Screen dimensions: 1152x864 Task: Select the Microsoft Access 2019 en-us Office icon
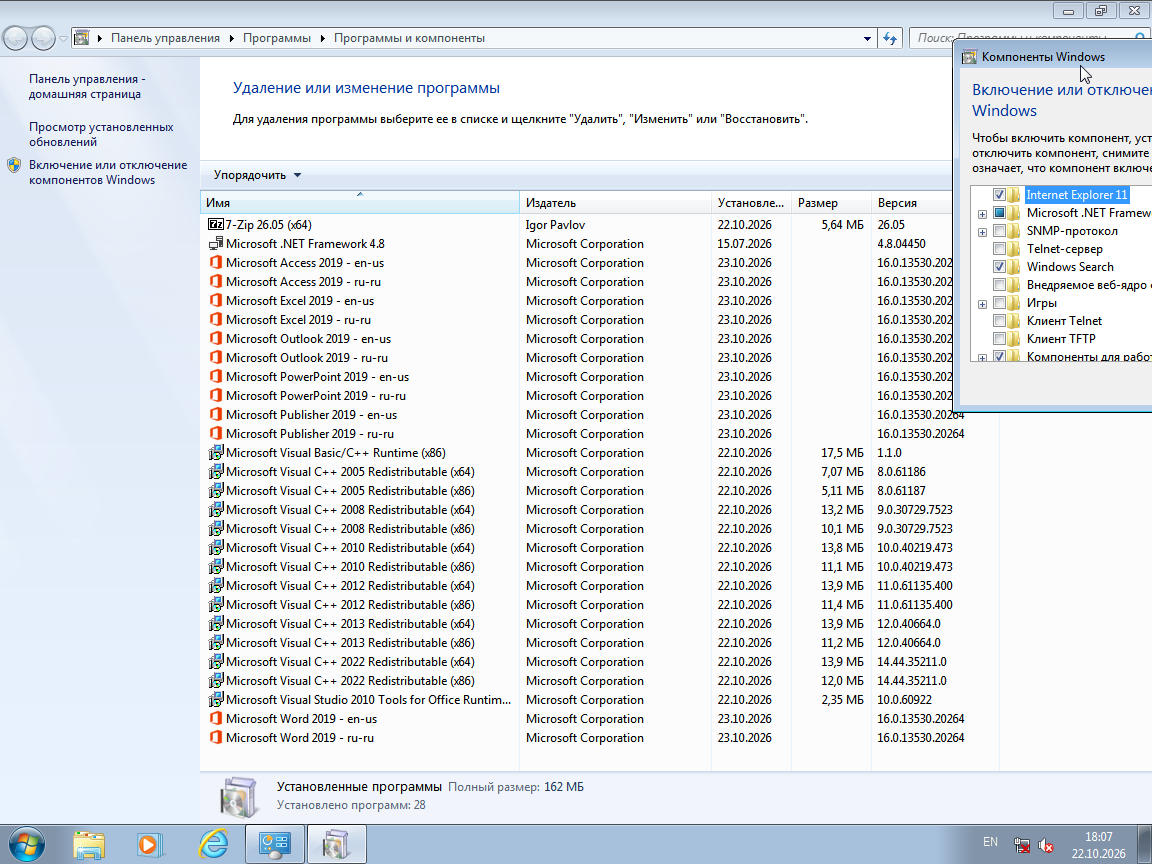(x=215, y=262)
